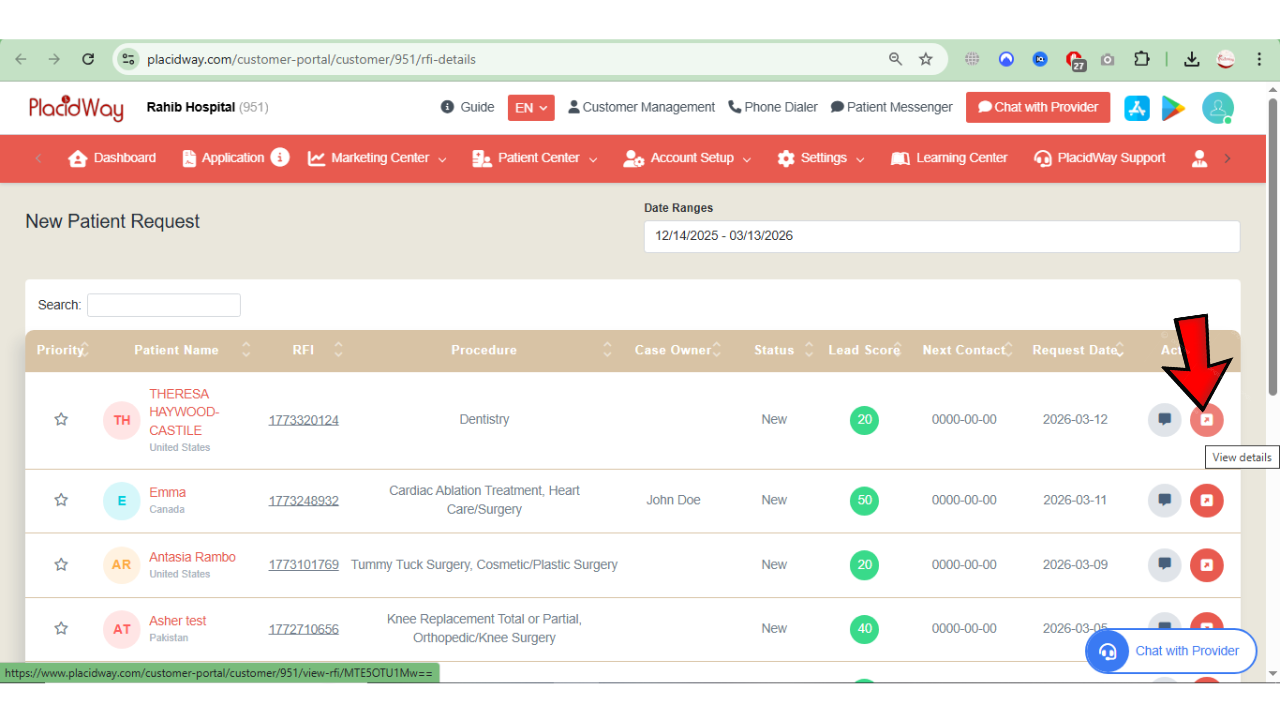1280x720 pixels.
Task: Mark Antasia Rambo as priority with the star
Action: click(61, 565)
